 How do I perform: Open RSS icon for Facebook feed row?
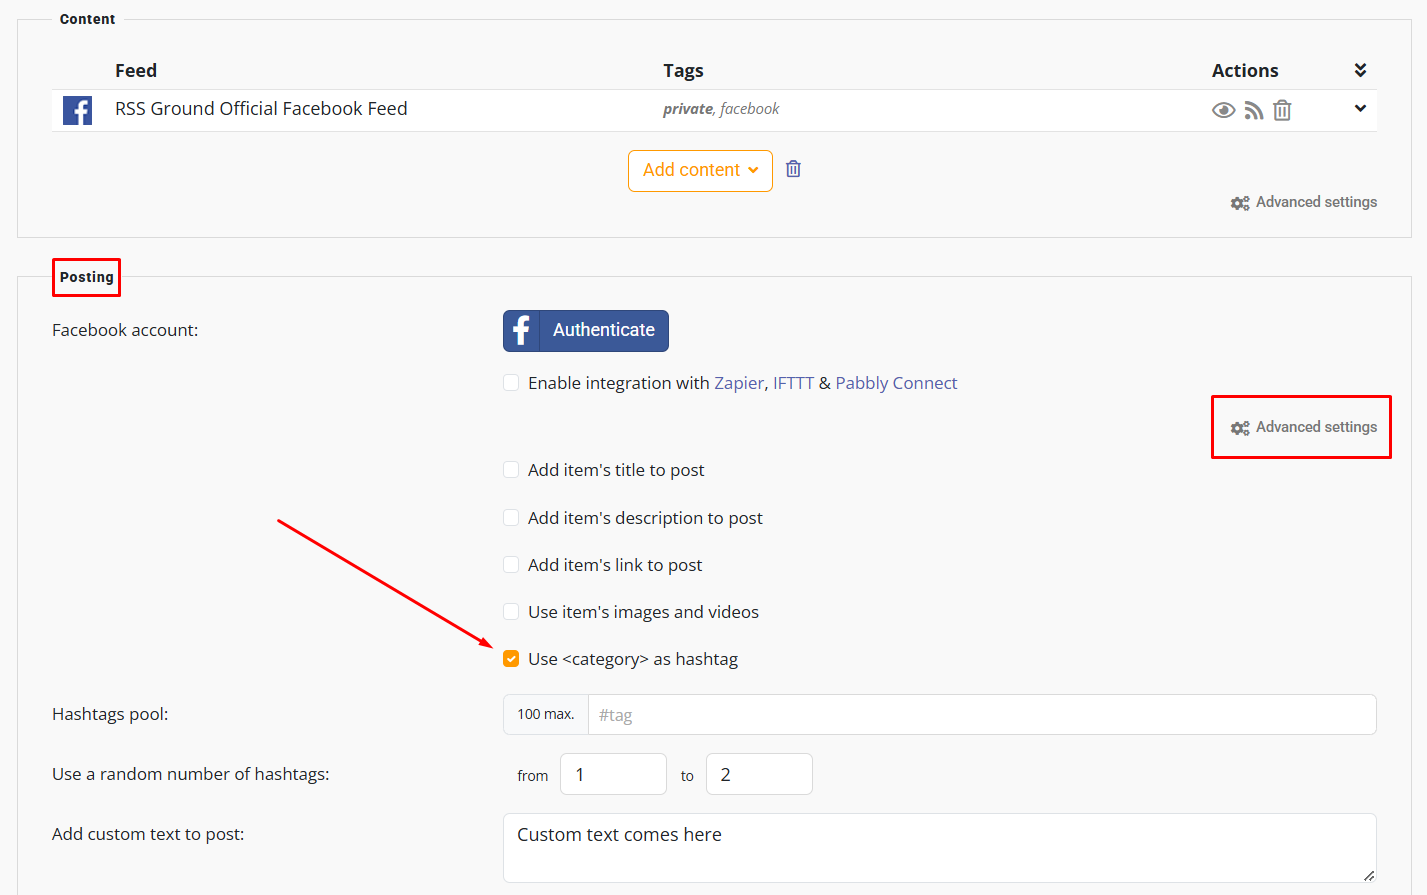(1253, 110)
